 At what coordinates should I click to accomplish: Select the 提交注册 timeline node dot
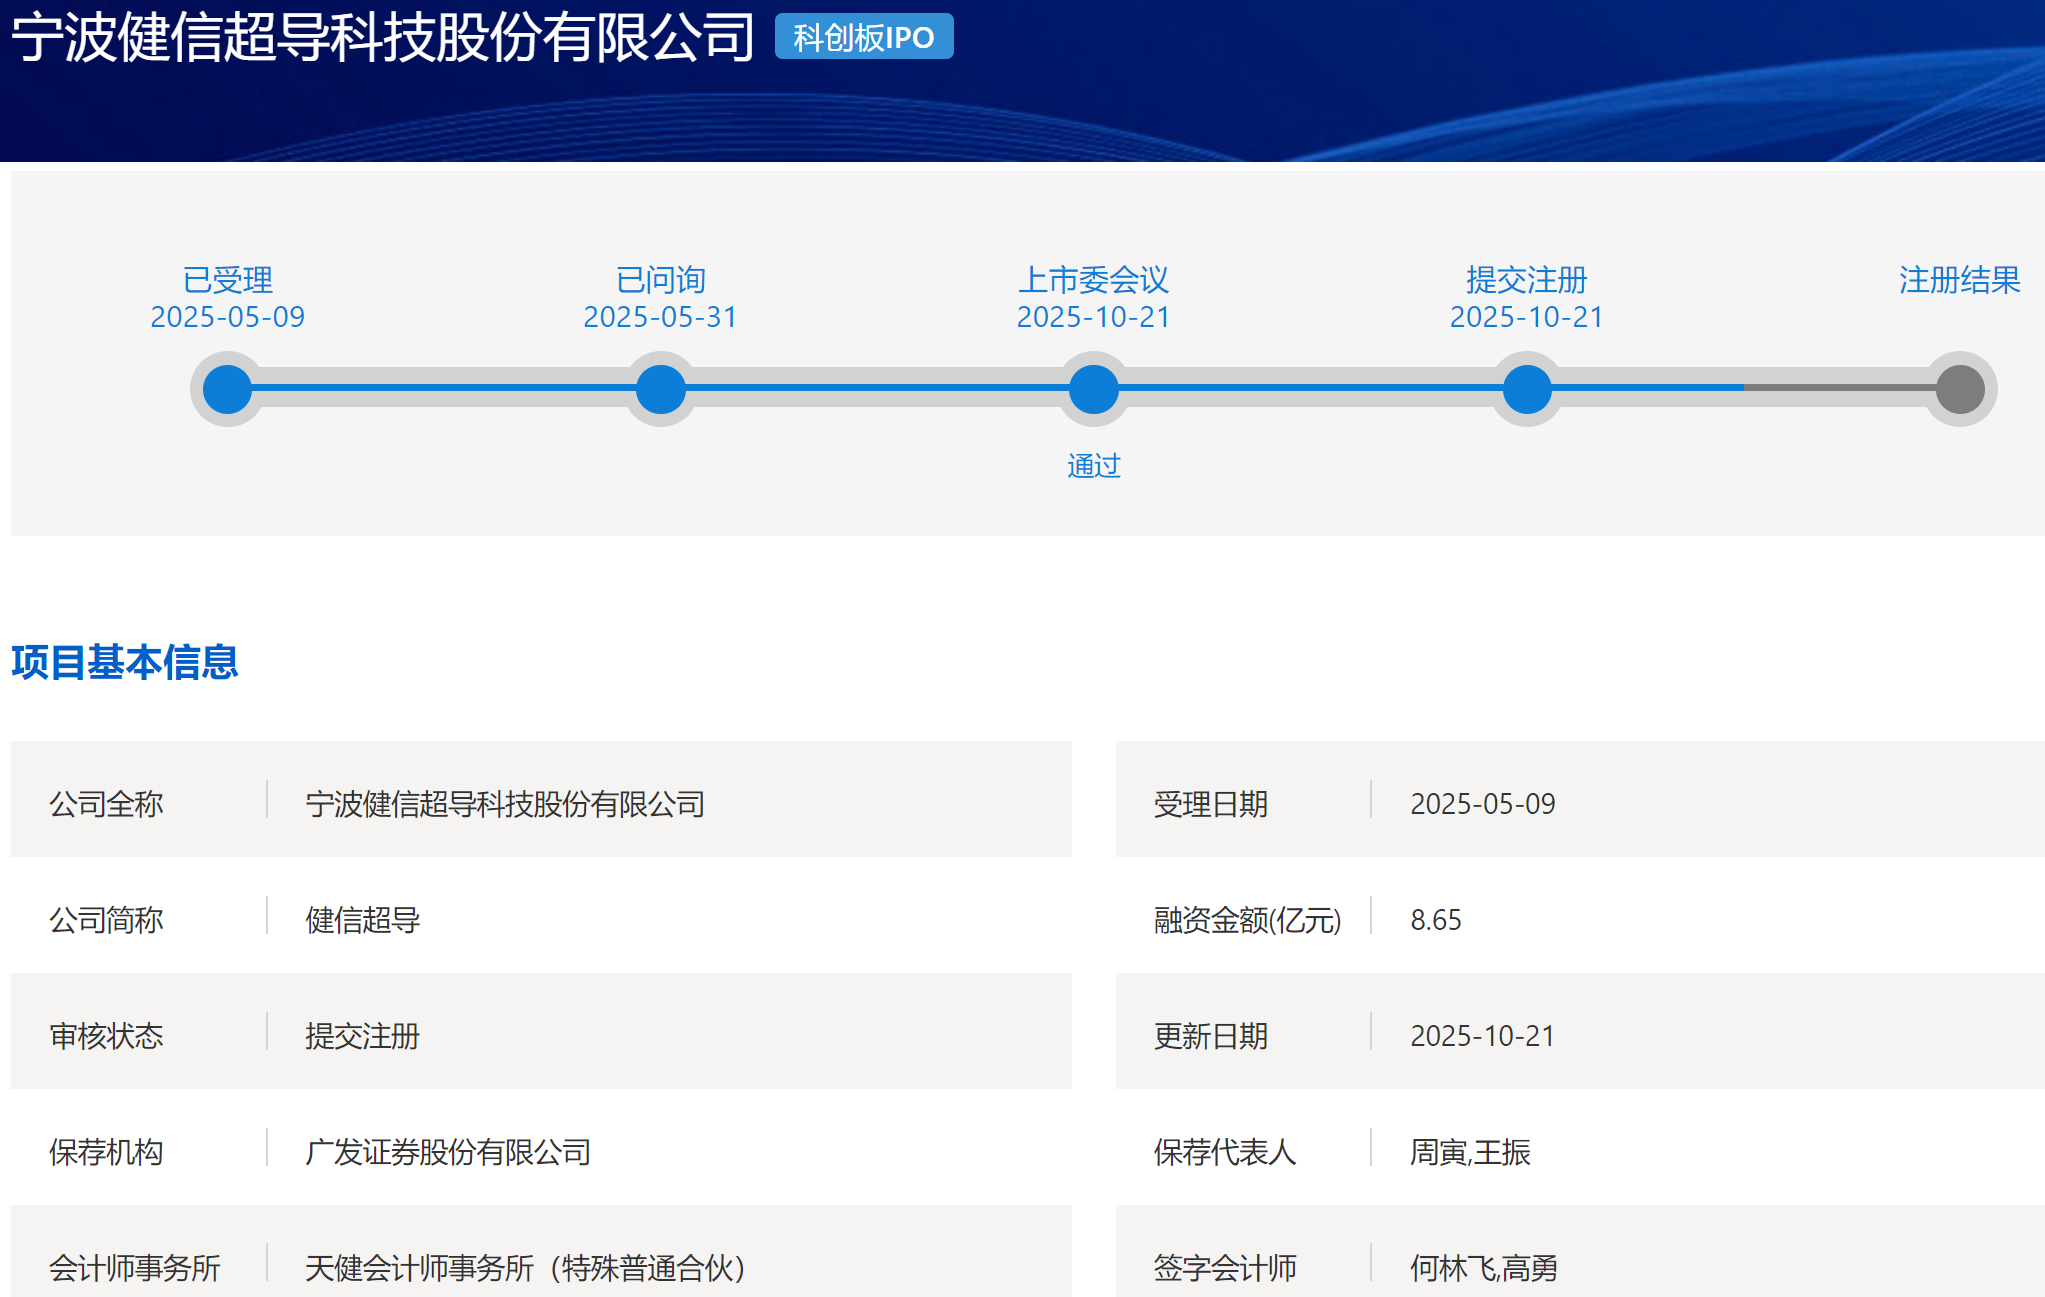(x=1525, y=389)
